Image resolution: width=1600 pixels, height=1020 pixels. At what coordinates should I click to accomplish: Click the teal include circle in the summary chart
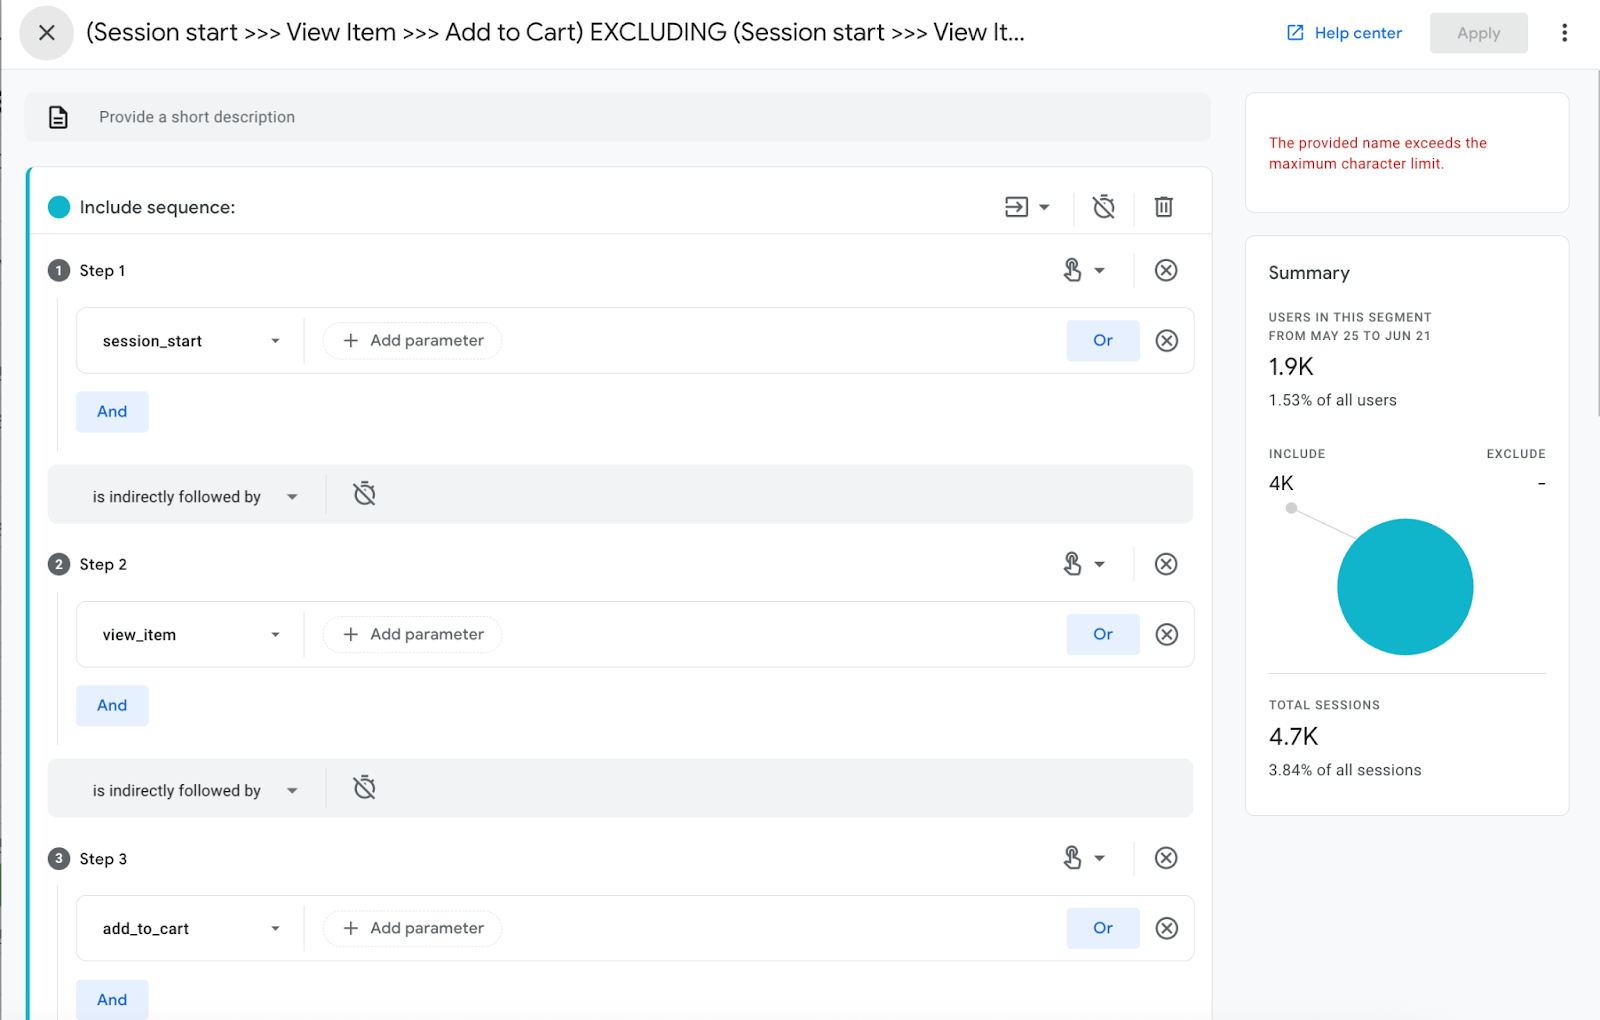(x=1404, y=587)
